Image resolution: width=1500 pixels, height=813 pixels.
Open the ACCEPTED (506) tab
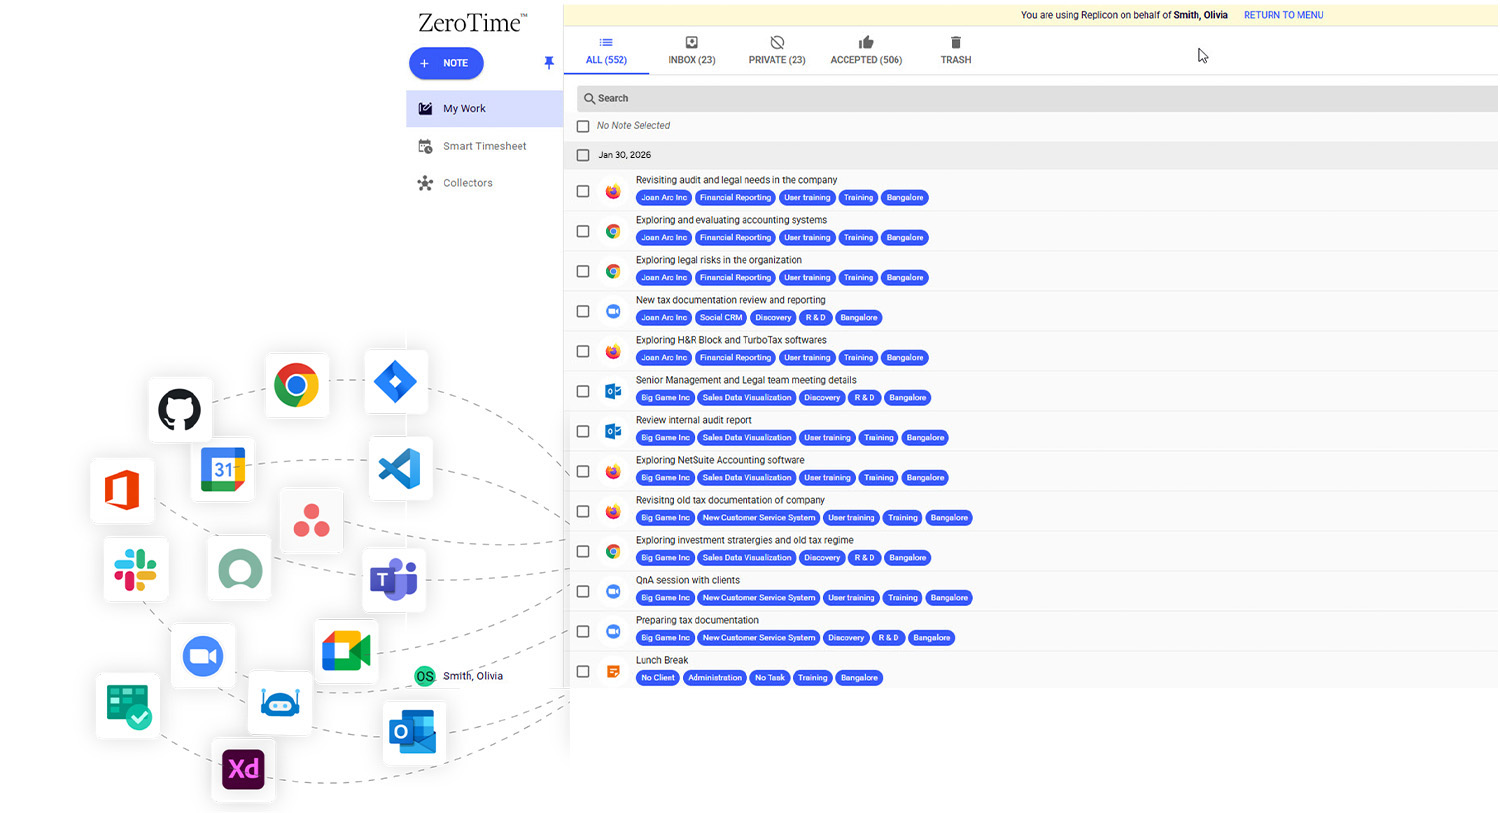coord(866,51)
